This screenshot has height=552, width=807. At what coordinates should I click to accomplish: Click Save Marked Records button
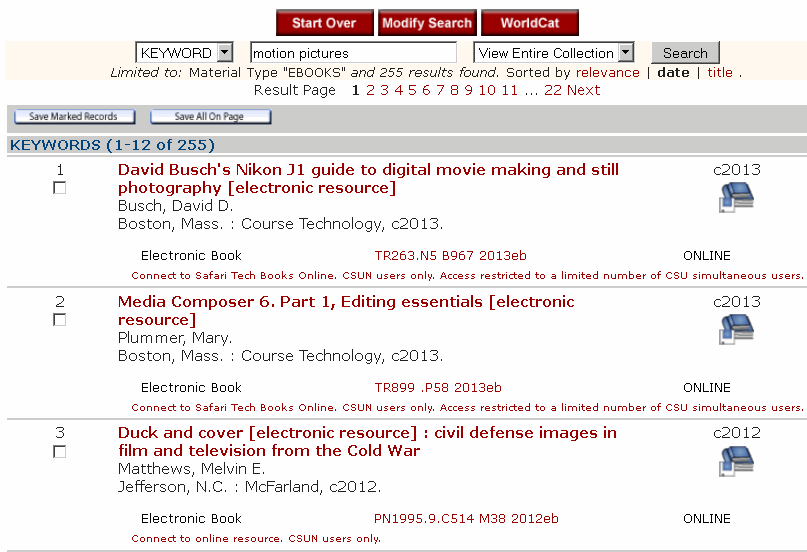[73, 117]
